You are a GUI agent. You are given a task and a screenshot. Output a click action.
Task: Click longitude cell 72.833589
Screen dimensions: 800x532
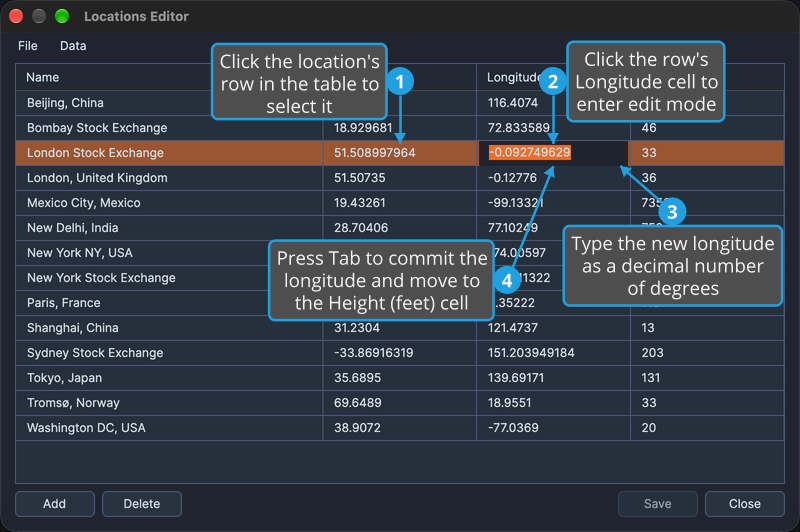coord(554,128)
